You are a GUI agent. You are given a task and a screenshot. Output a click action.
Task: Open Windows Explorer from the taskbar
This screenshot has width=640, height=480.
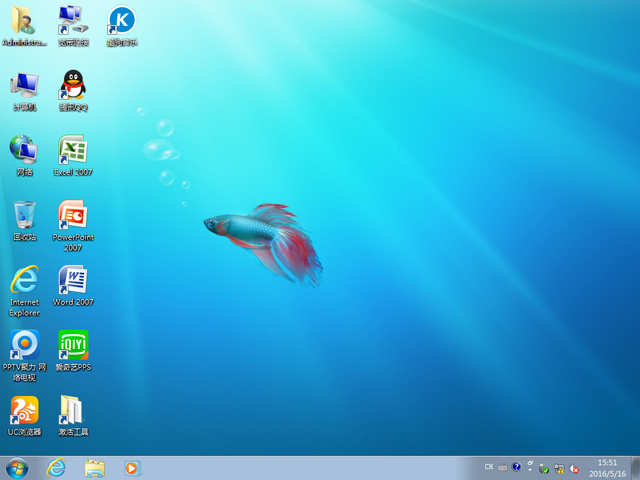(95, 468)
